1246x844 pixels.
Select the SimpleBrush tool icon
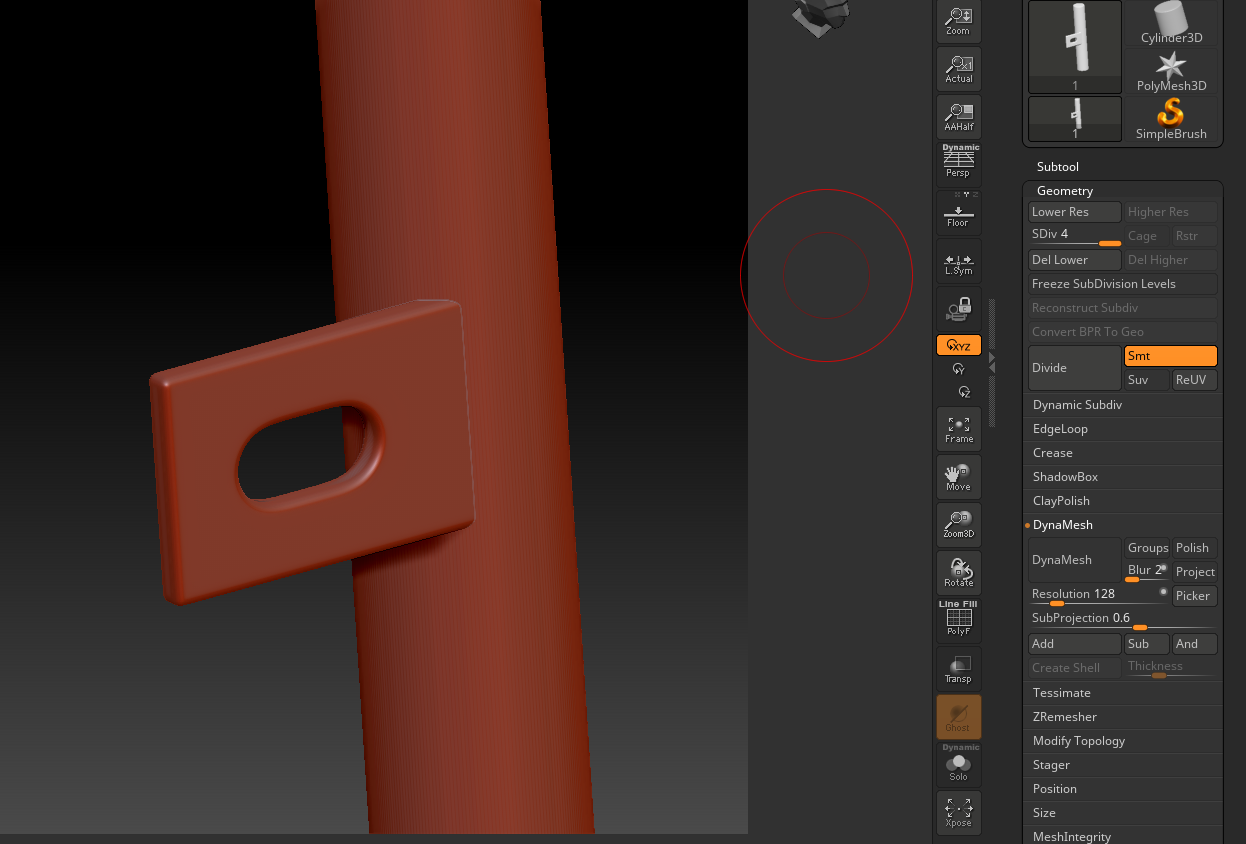point(1170,116)
